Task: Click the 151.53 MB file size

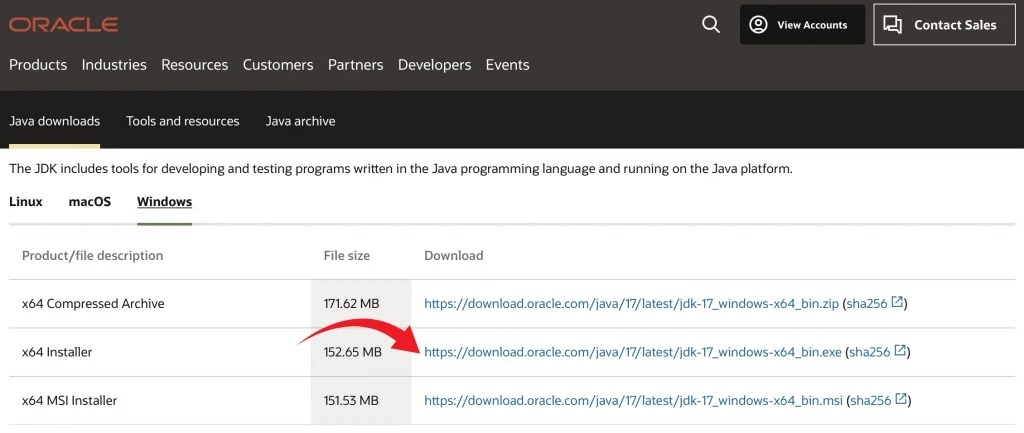Action: [x=351, y=400]
